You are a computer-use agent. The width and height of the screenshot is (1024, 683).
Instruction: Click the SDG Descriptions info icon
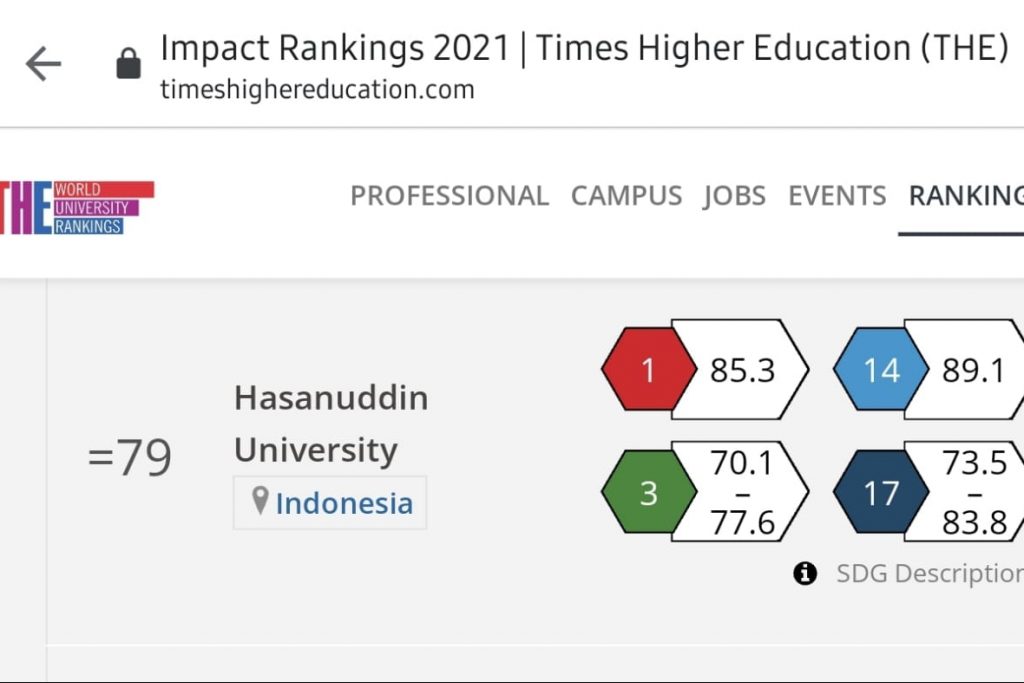click(x=803, y=573)
